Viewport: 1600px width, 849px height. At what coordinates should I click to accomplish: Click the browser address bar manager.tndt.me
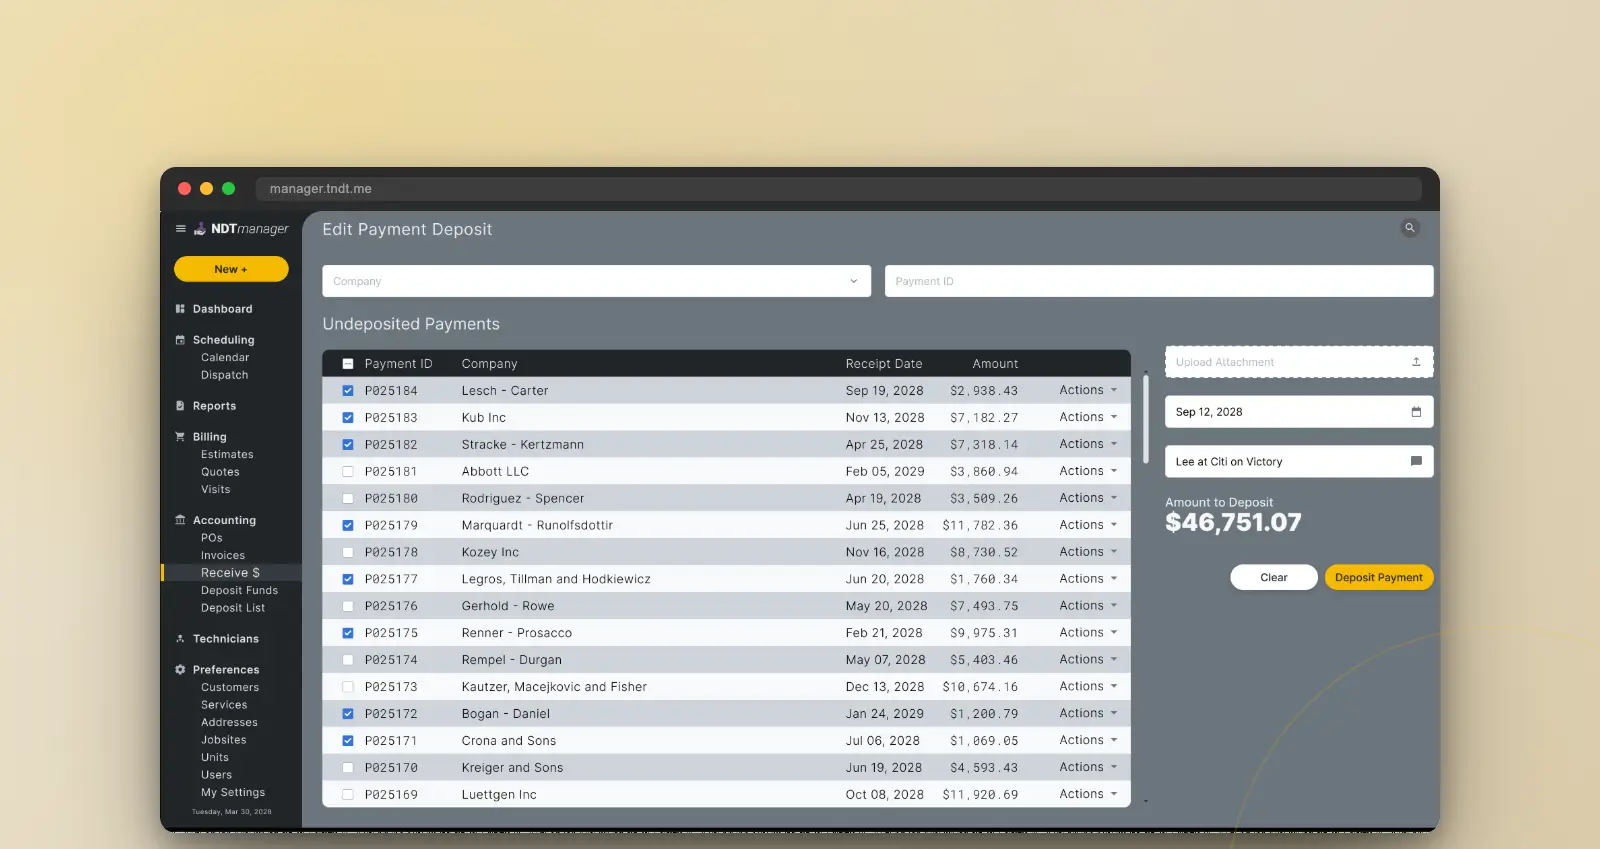coord(839,189)
